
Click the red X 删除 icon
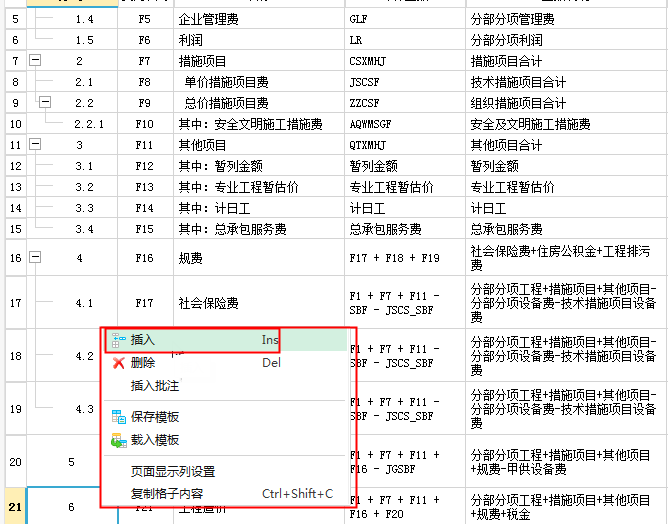118,363
